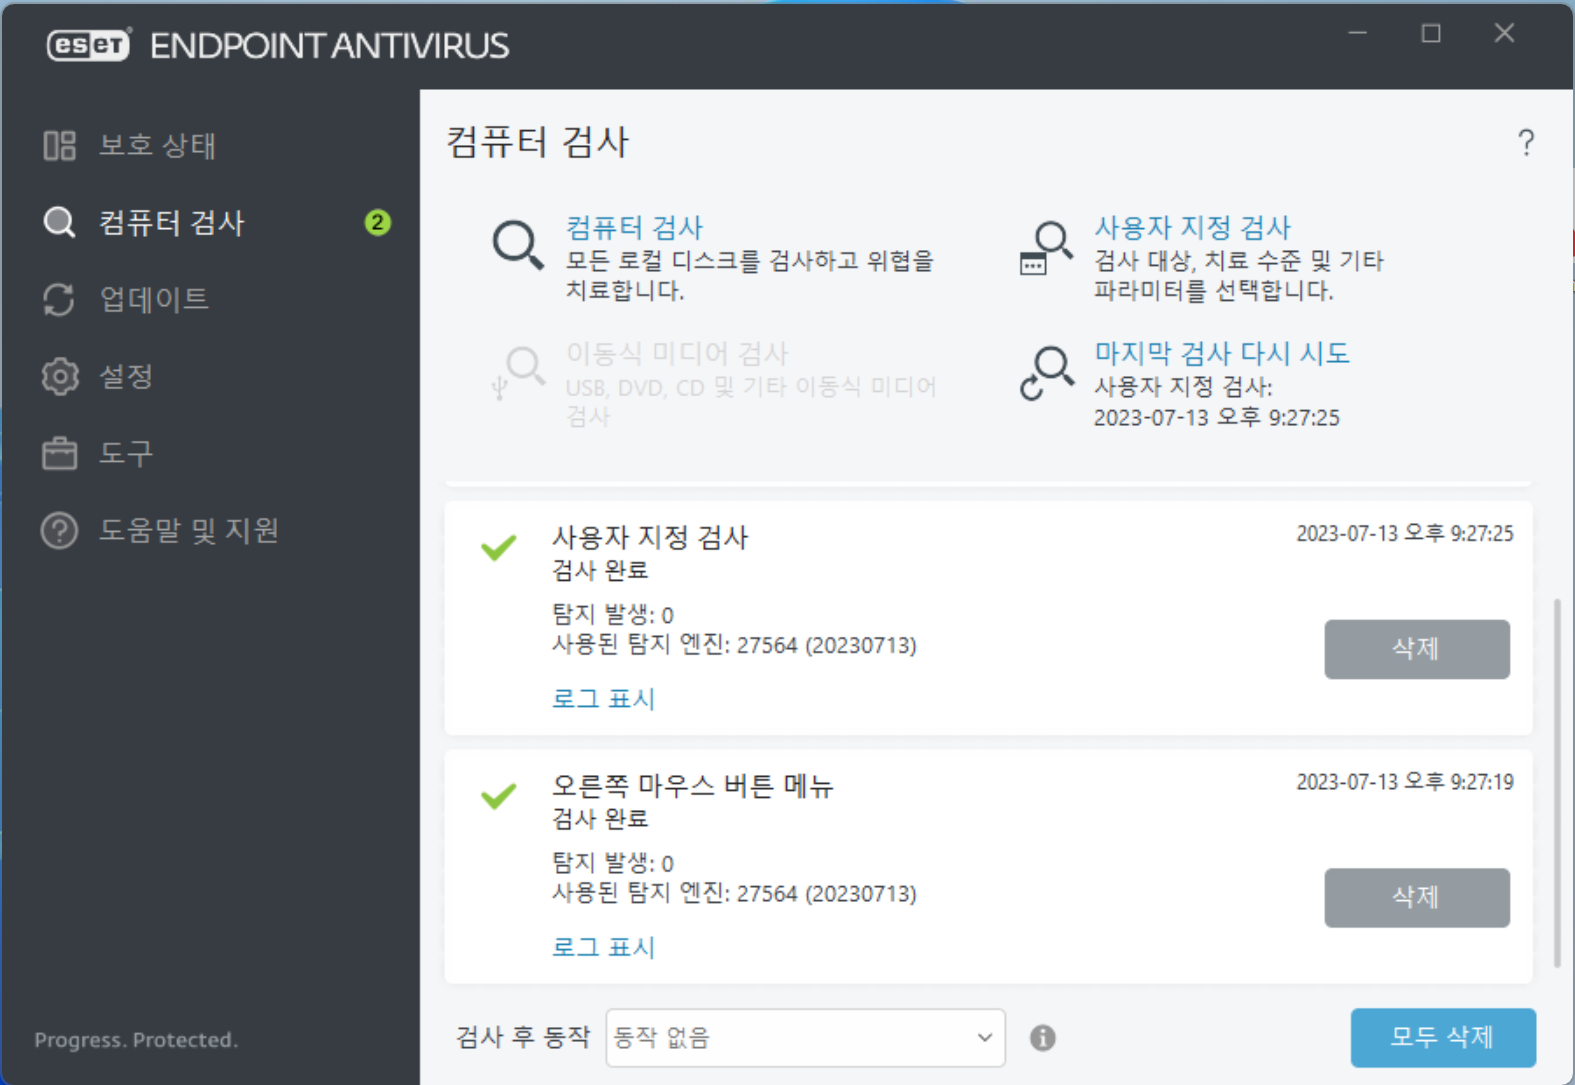Delete the 사용자 지정 검사 result with 삭제
Image resolution: width=1575 pixels, height=1085 pixels.
tap(1417, 649)
